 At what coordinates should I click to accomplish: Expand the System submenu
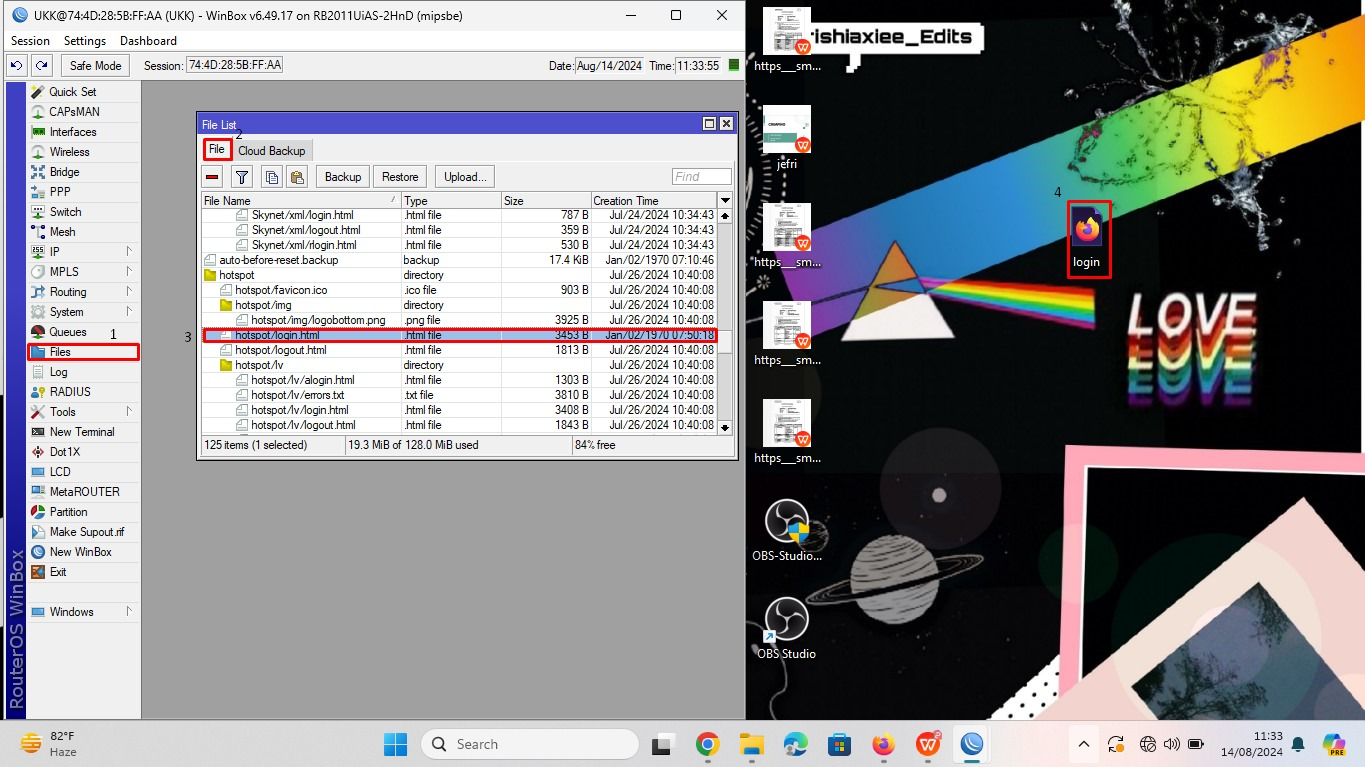point(129,312)
